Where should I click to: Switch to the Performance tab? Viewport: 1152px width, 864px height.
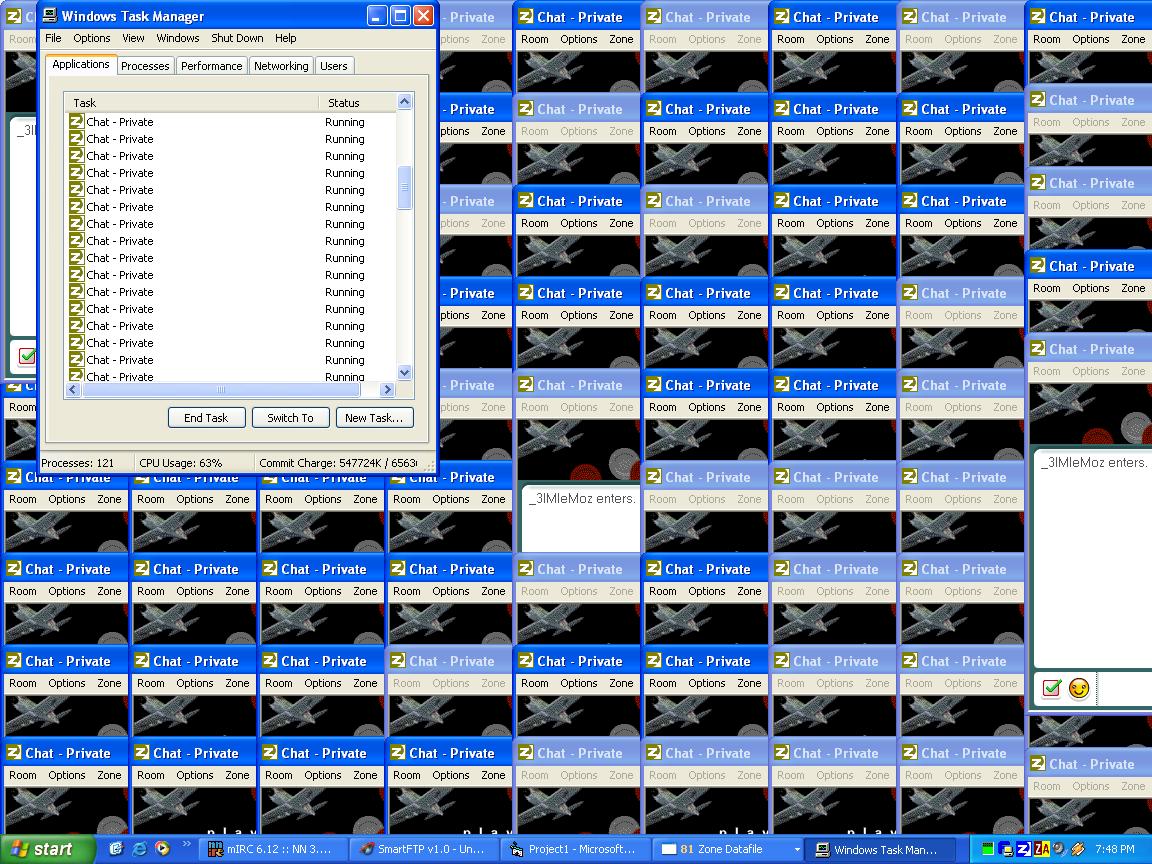[x=212, y=66]
